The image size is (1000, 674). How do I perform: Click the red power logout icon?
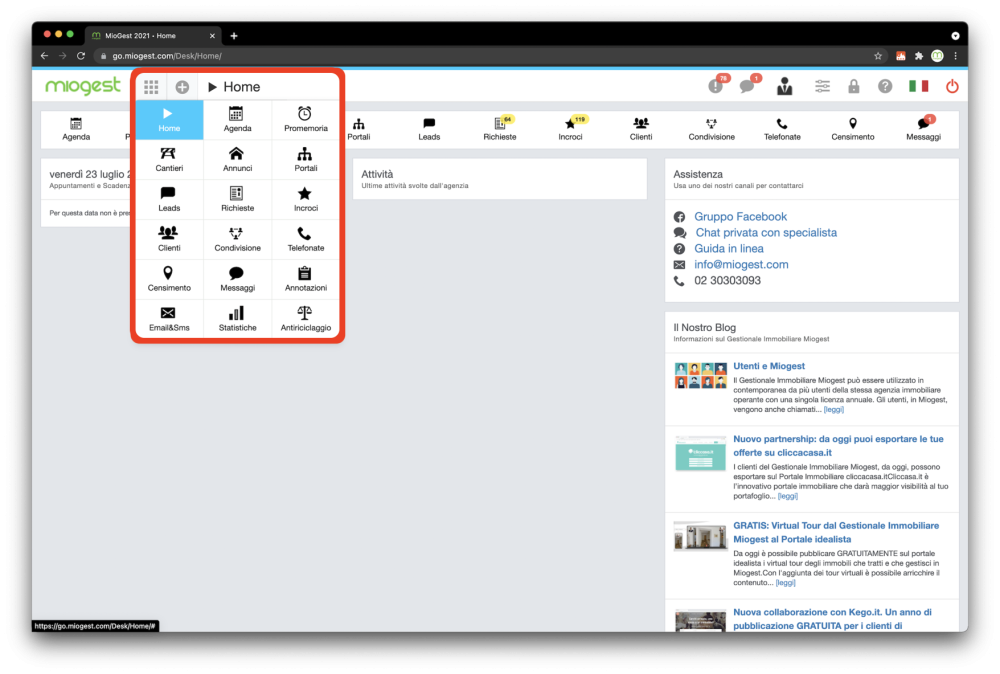(952, 86)
